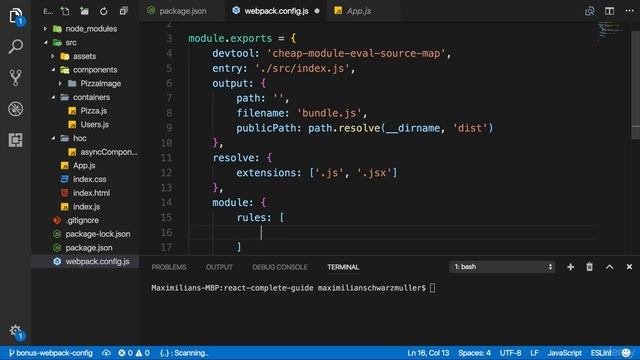This screenshot has height=360, width=640.
Task: Open App.js in the file tree
Action: (x=85, y=165)
